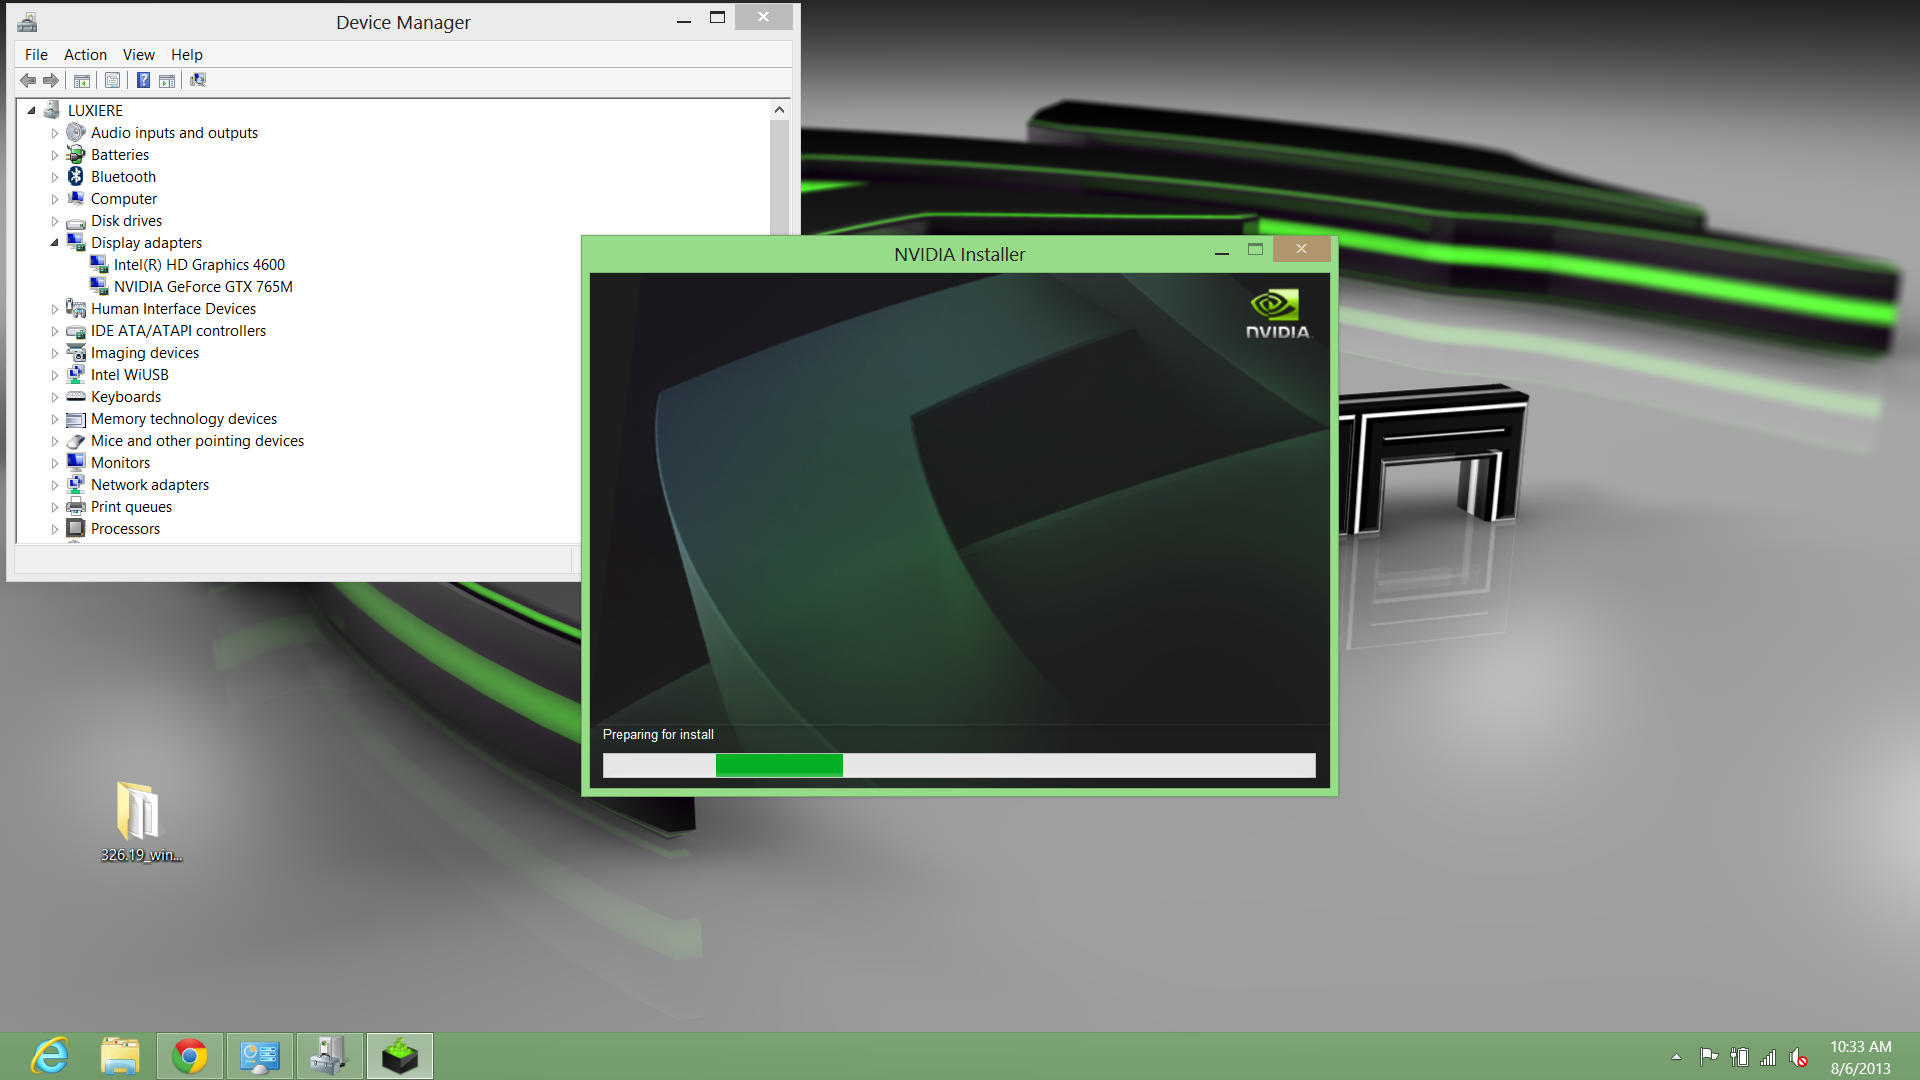Expand the Bluetooth node

pyautogui.click(x=55, y=177)
